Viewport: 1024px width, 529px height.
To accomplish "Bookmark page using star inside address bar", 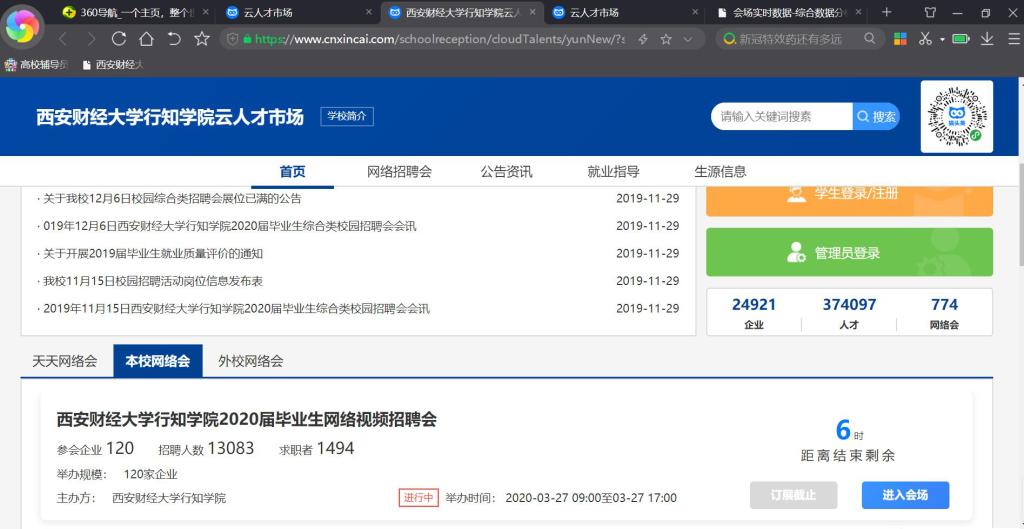I will pyautogui.click(x=666, y=40).
